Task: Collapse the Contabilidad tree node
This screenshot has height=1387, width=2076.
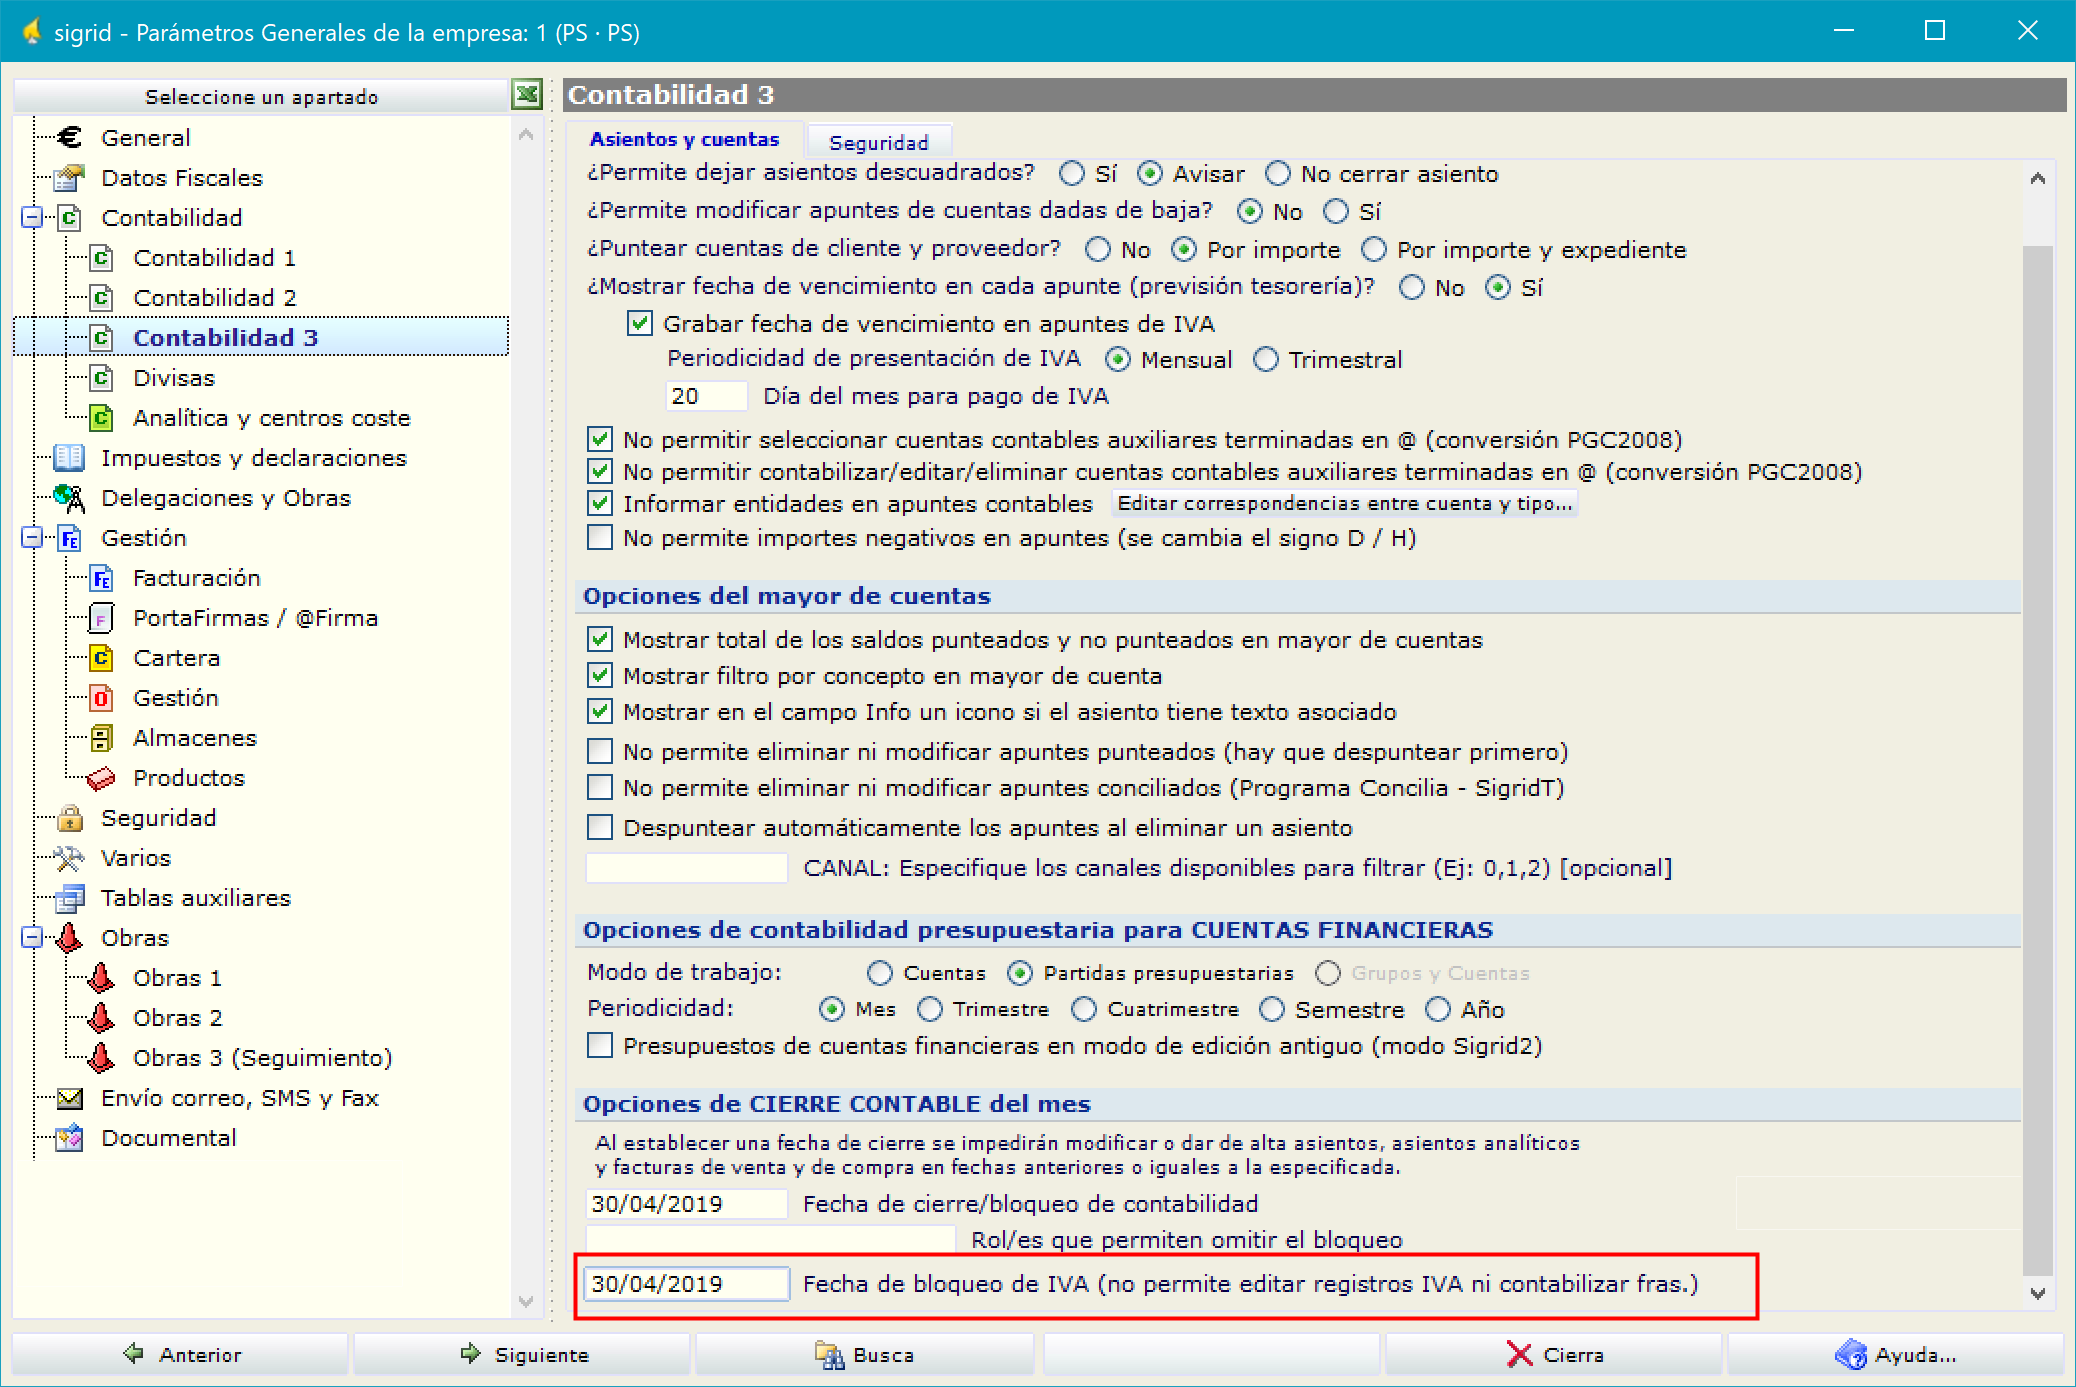Action: click(x=32, y=217)
